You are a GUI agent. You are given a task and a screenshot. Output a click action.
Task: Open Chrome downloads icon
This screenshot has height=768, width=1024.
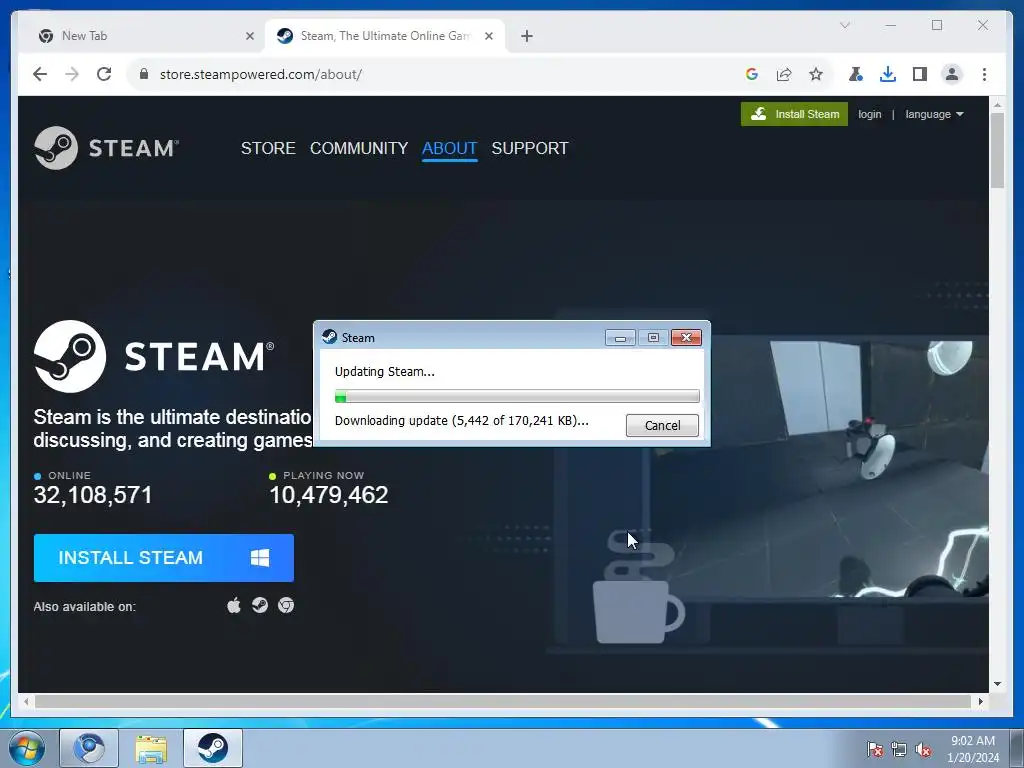[x=888, y=74]
